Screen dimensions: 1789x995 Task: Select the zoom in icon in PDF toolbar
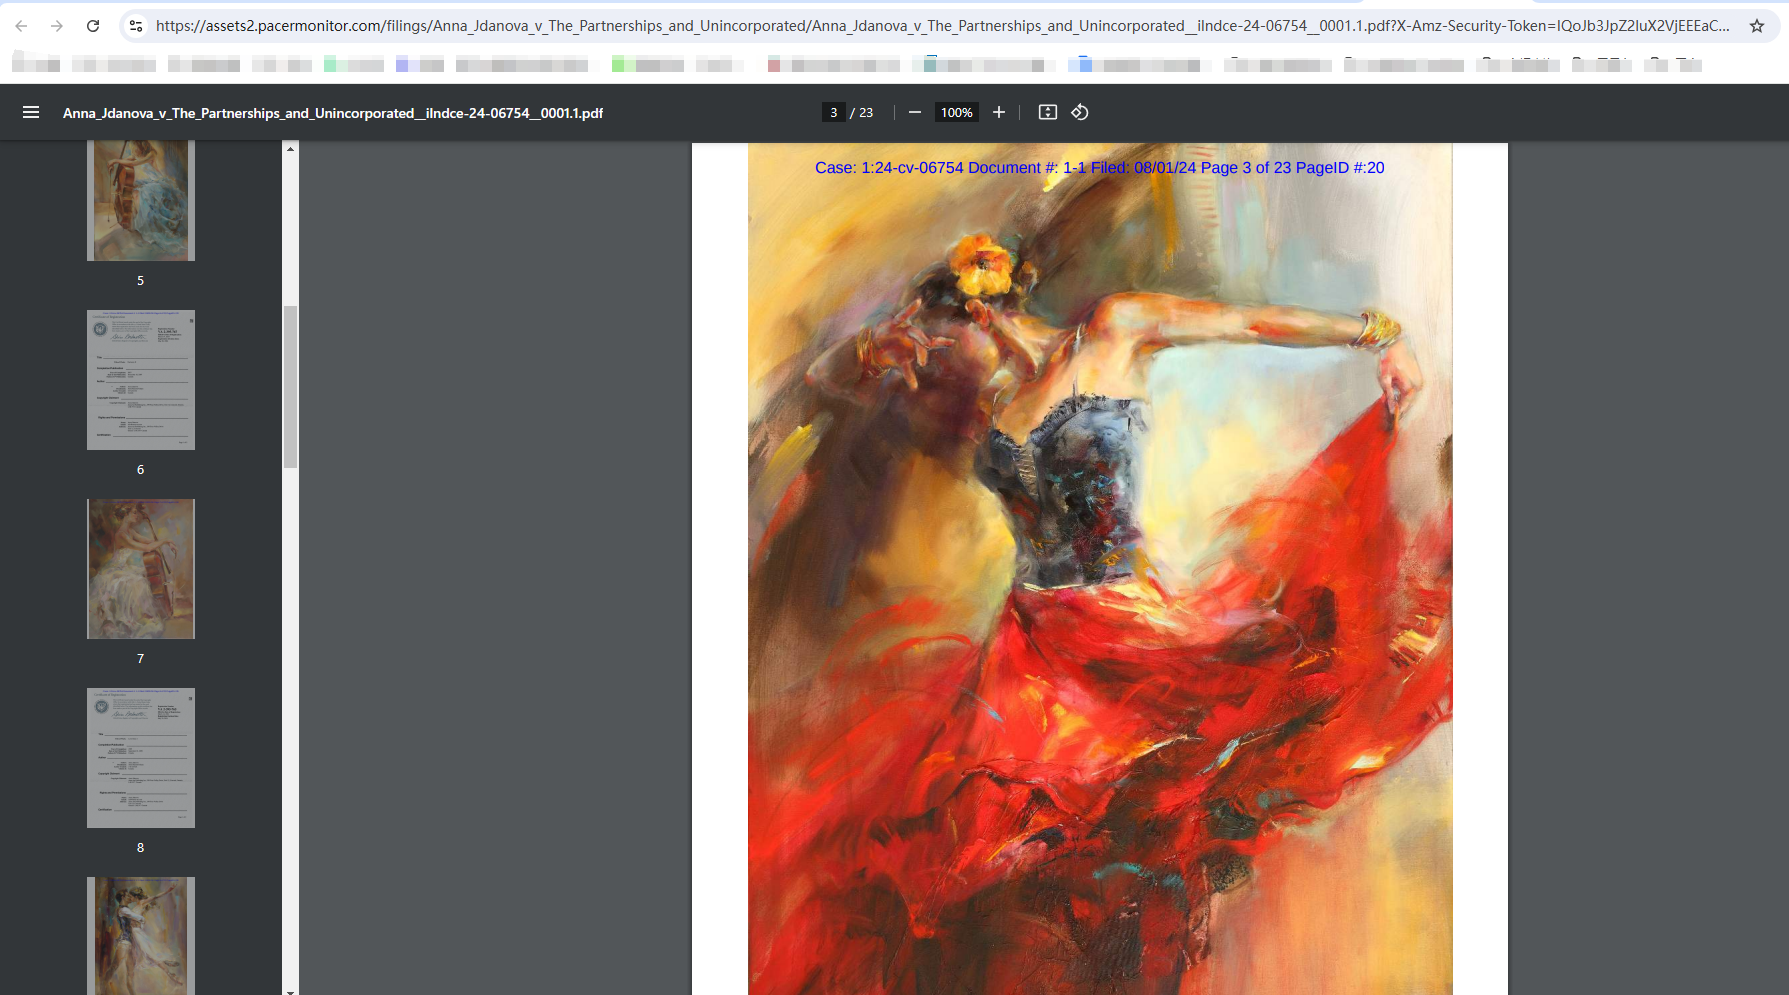pyautogui.click(x=998, y=112)
